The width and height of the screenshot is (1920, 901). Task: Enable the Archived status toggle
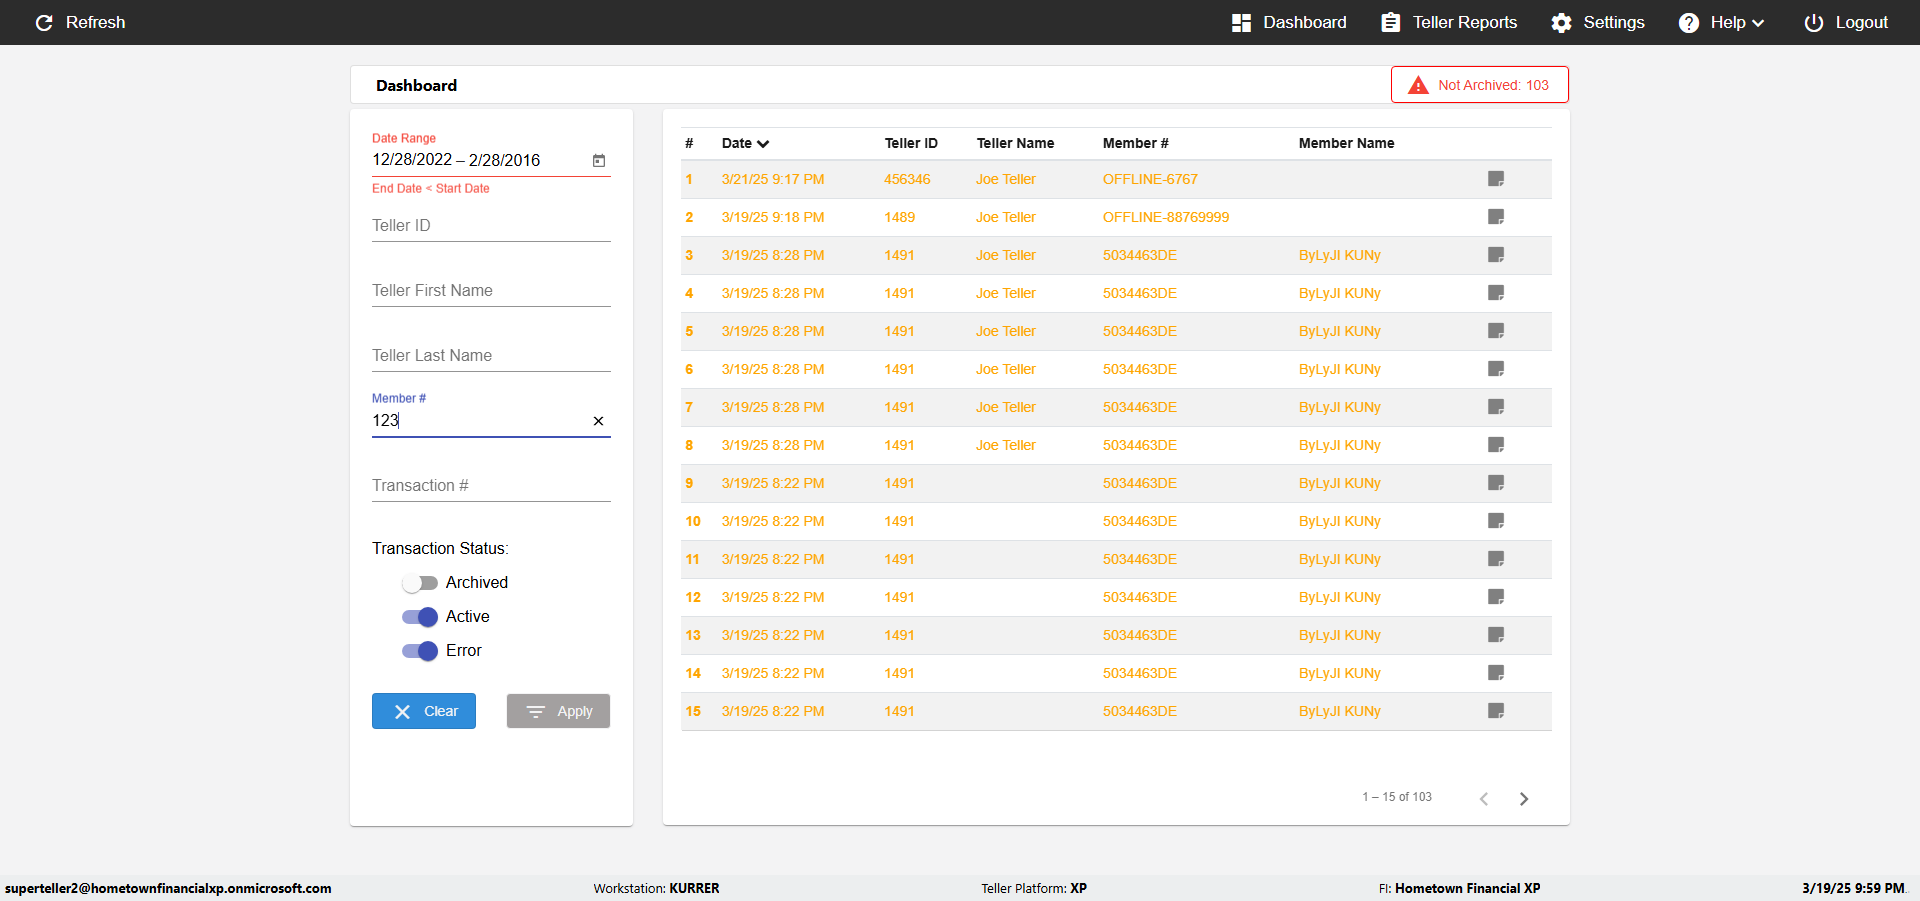pos(420,583)
